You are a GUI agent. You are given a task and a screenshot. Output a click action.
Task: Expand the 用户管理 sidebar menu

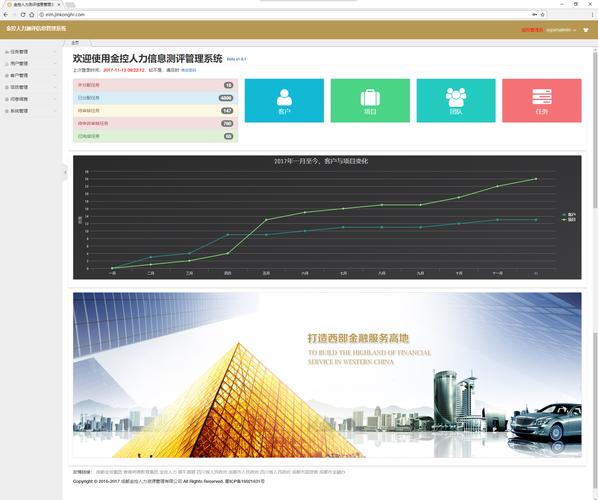[31, 64]
